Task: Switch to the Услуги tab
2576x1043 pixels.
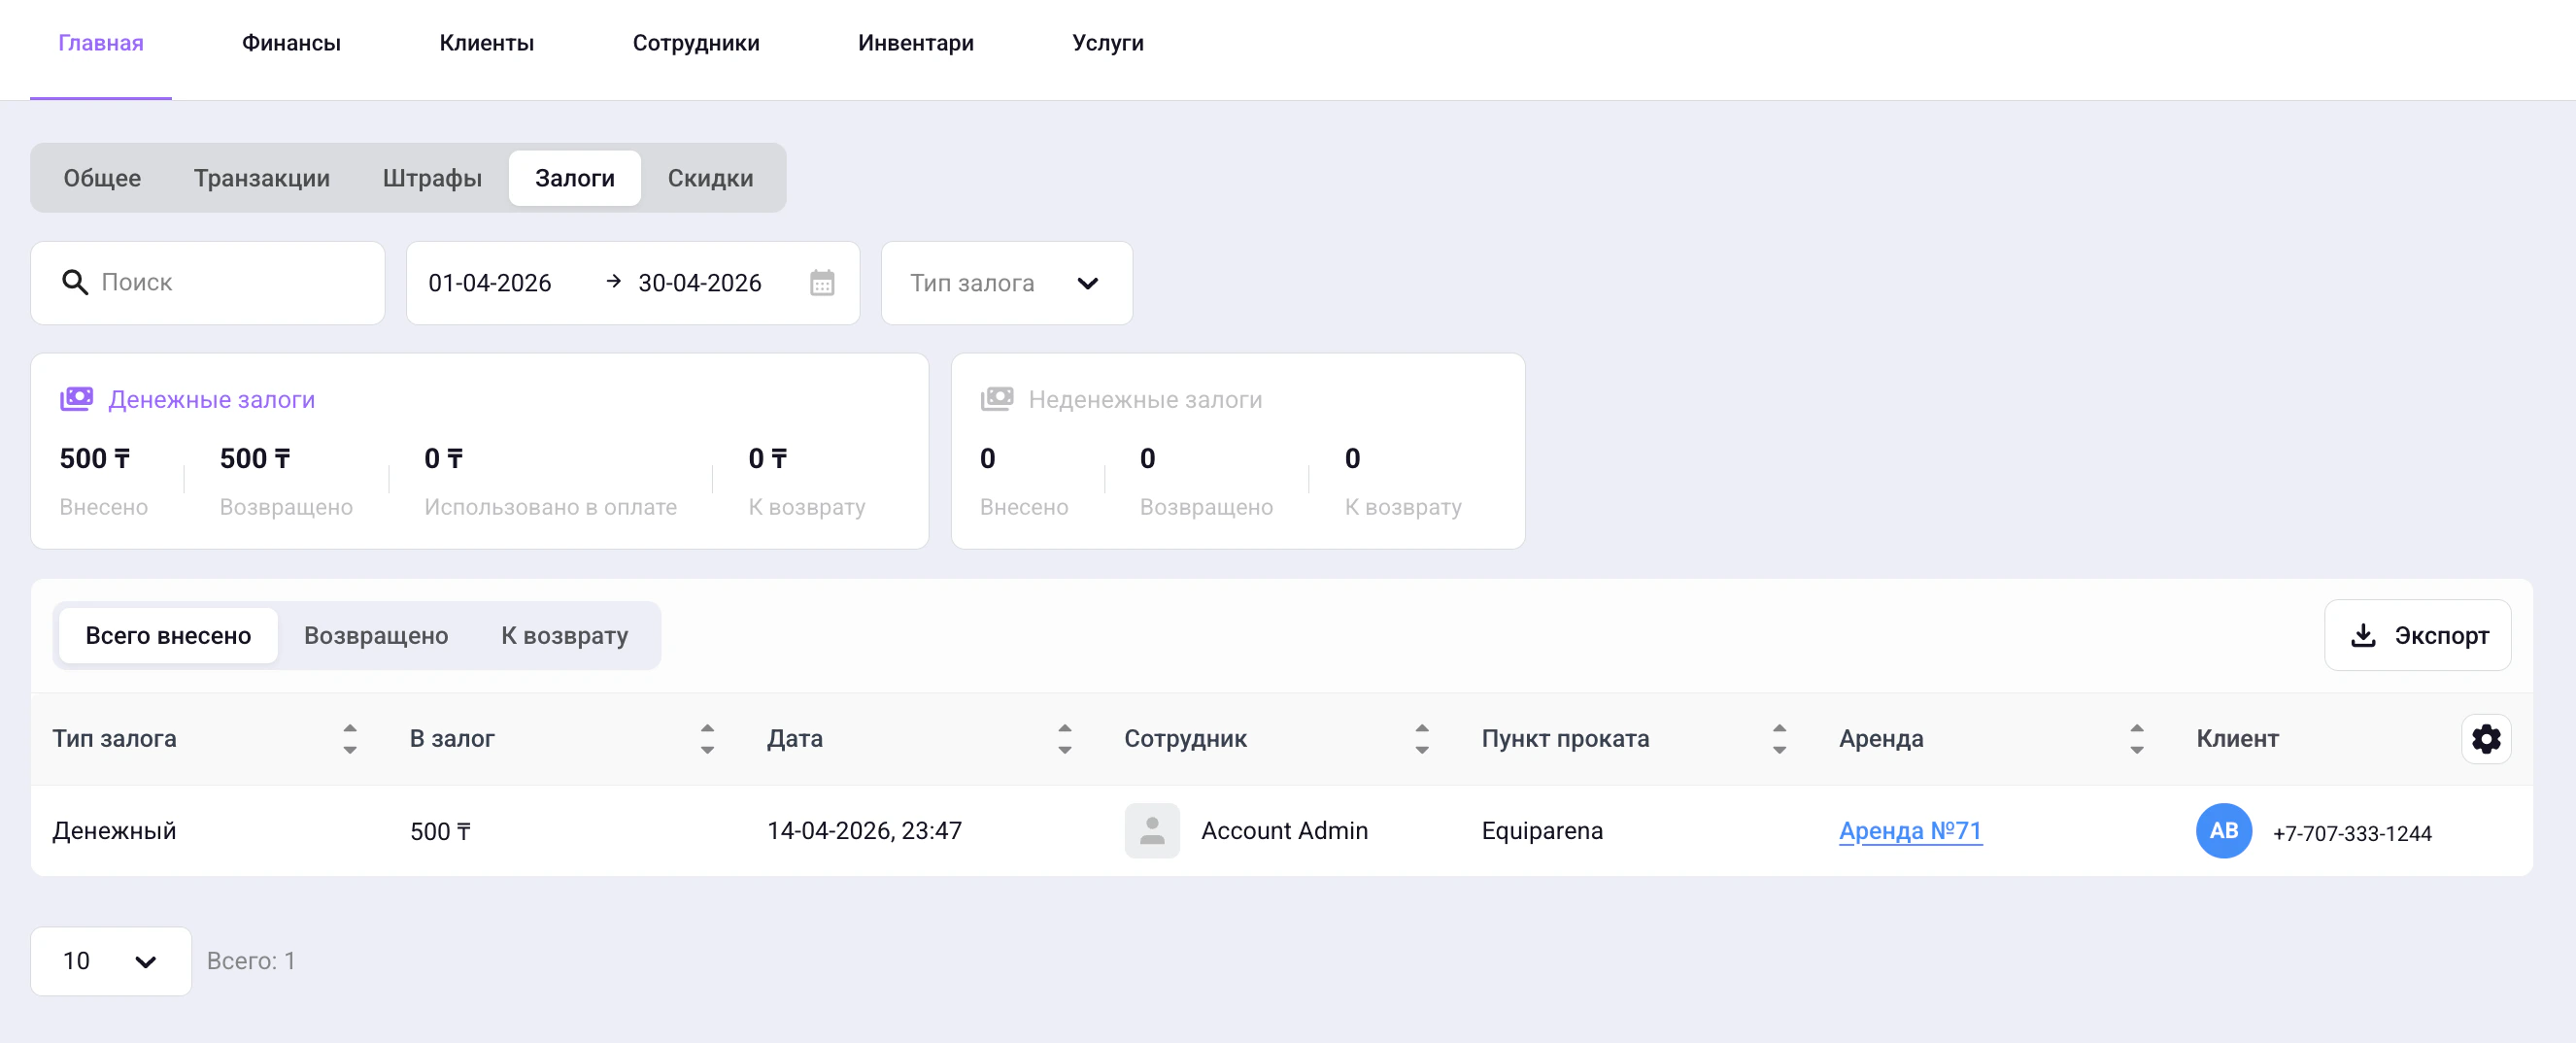Action: tap(1107, 43)
